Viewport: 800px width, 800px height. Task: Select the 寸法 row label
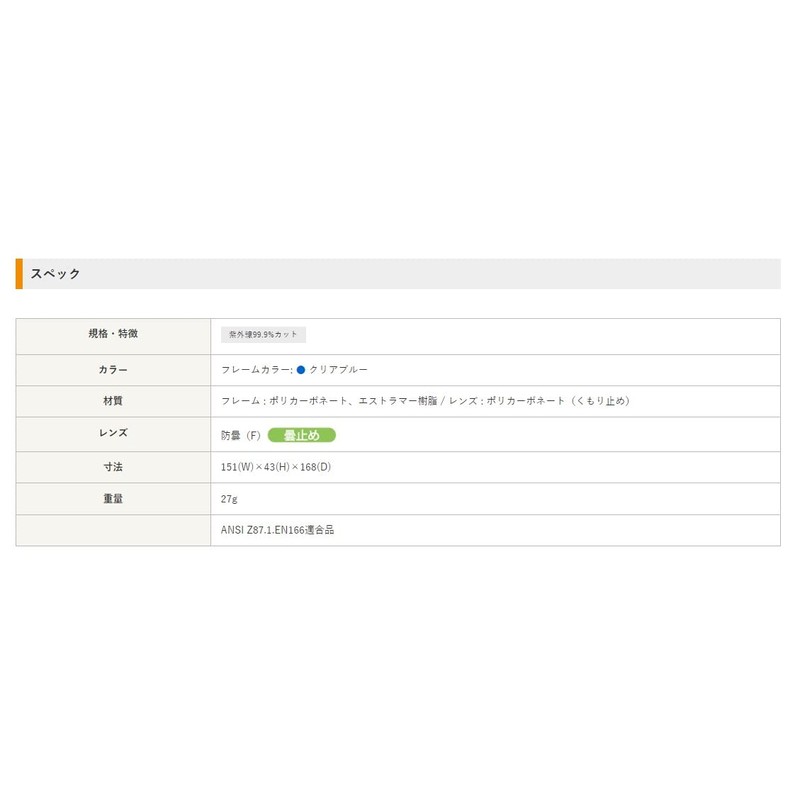click(x=113, y=467)
